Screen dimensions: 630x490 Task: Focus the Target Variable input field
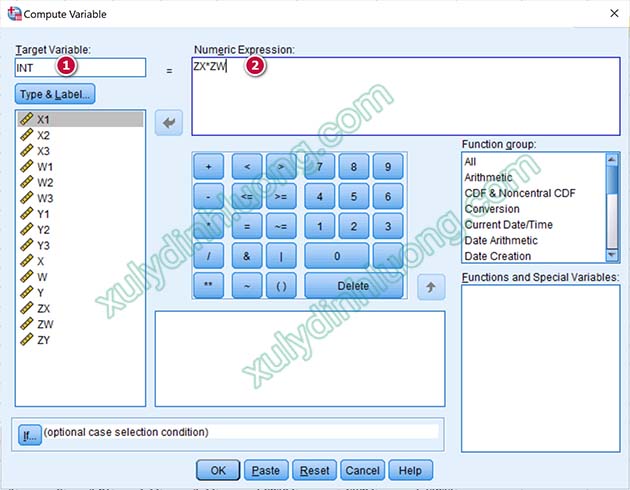[x=80, y=67]
